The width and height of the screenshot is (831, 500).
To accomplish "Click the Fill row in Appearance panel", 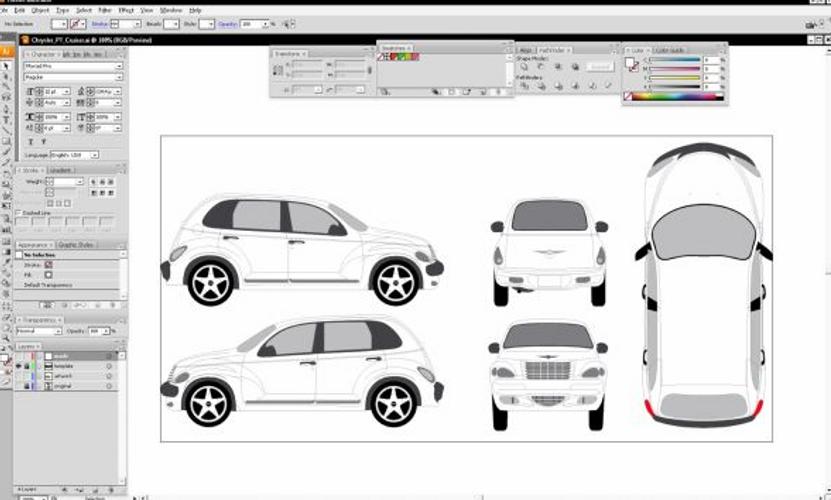I will coord(67,275).
